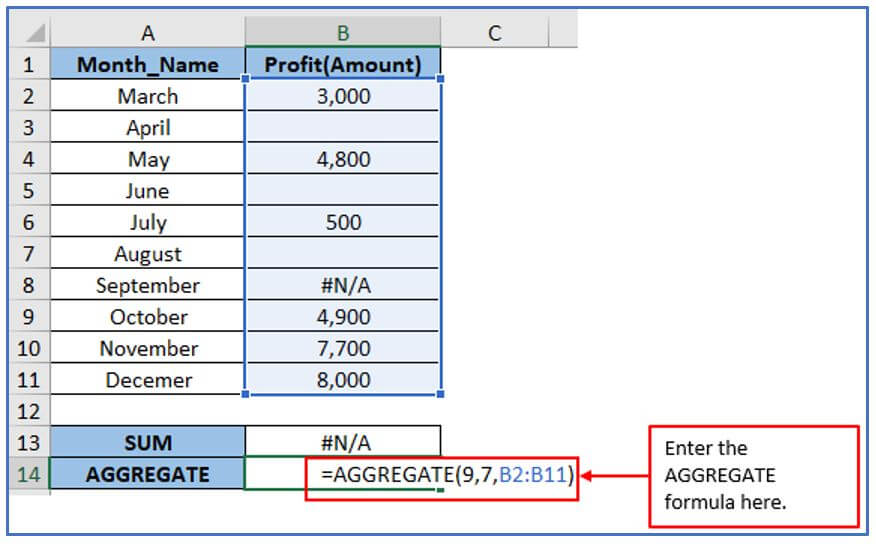Screen dimensions: 876x544
Task: Select the September cell
Action: (147, 285)
